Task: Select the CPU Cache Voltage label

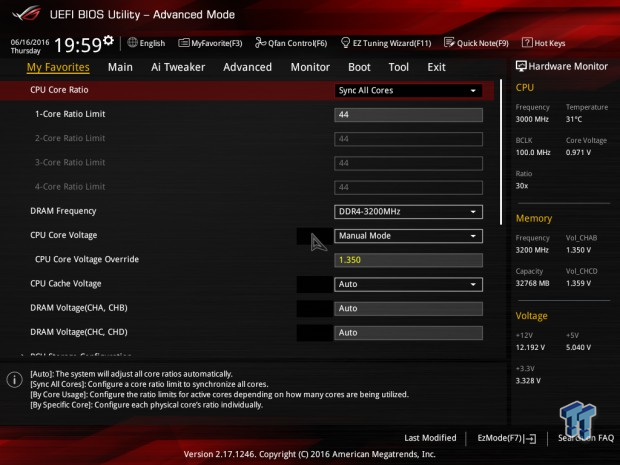Action: [x=66, y=284]
